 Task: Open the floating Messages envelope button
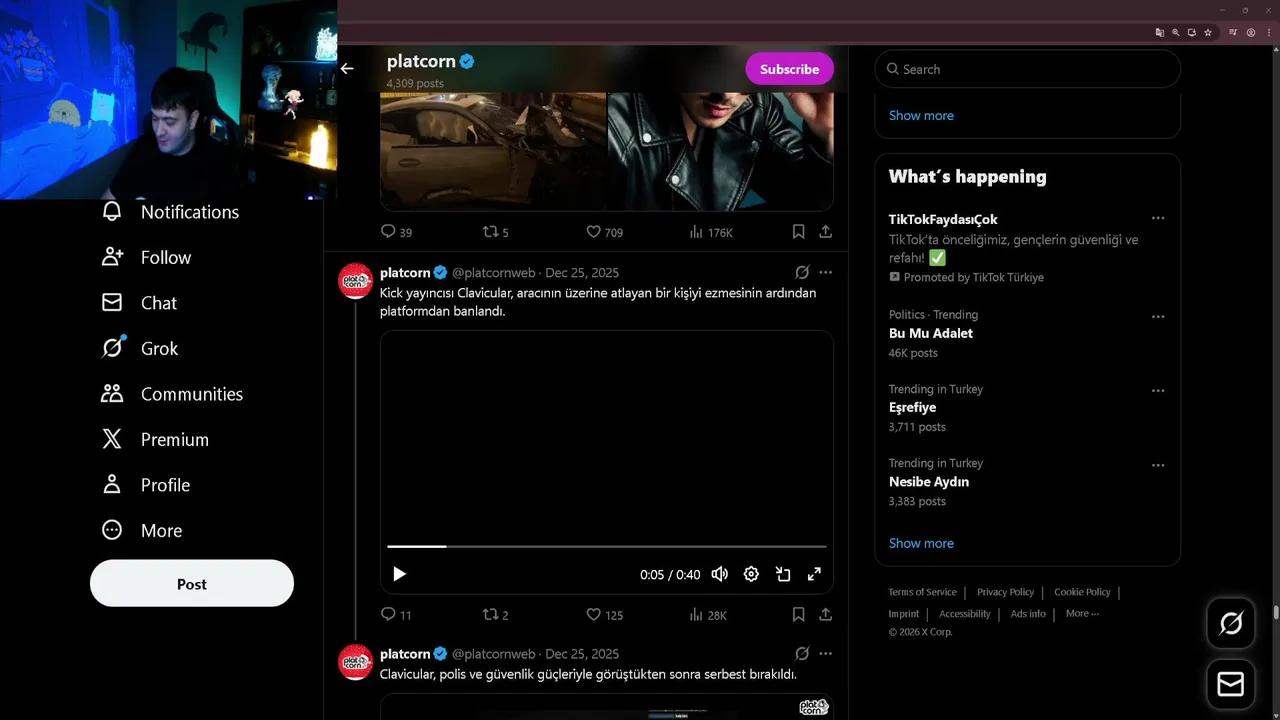click(1231, 684)
